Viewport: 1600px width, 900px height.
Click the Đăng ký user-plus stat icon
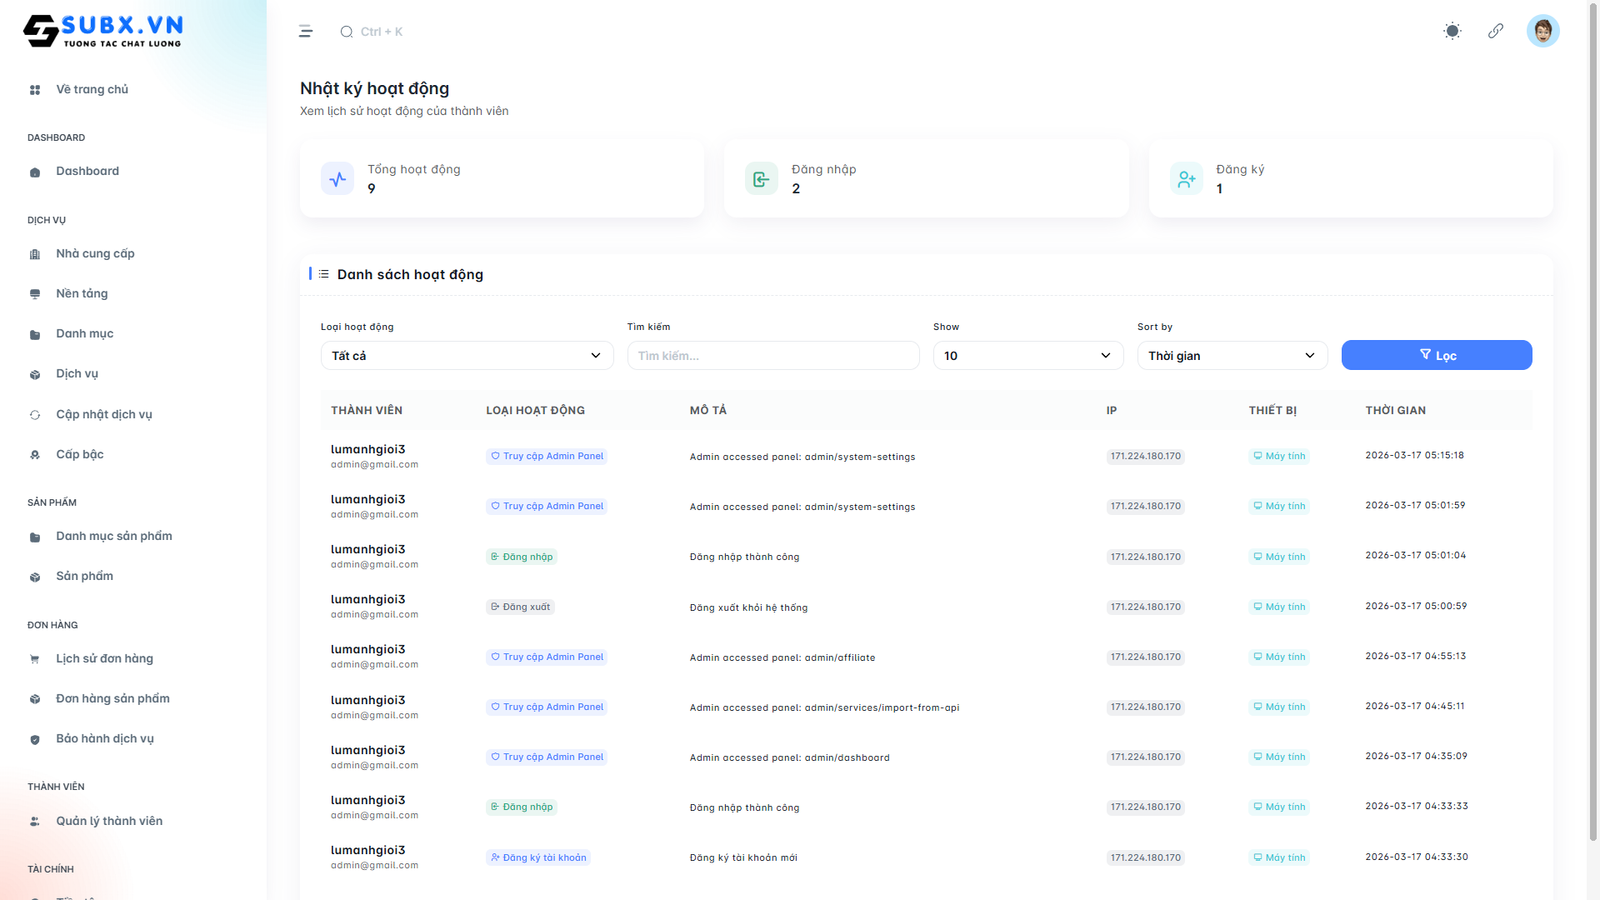[1186, 179]
